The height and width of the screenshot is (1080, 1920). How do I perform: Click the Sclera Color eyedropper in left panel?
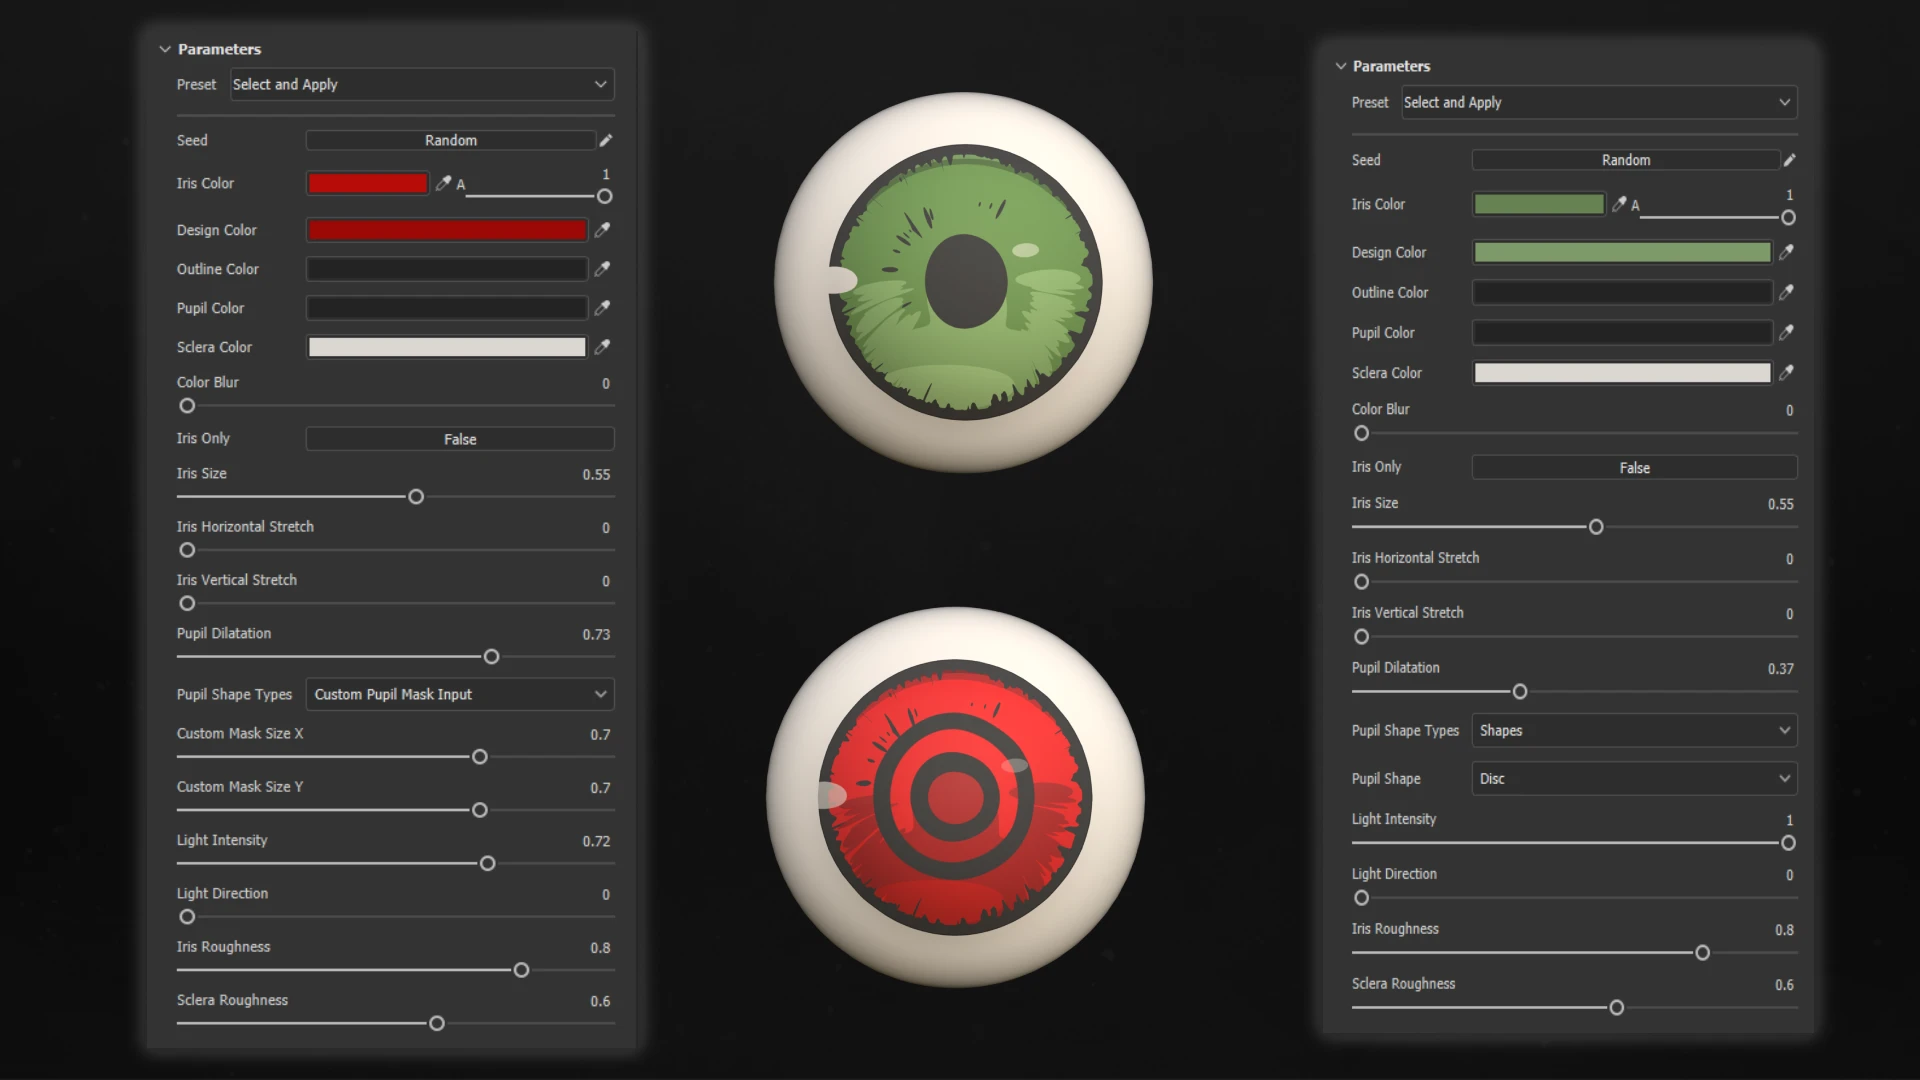click(x=602, y=347)
